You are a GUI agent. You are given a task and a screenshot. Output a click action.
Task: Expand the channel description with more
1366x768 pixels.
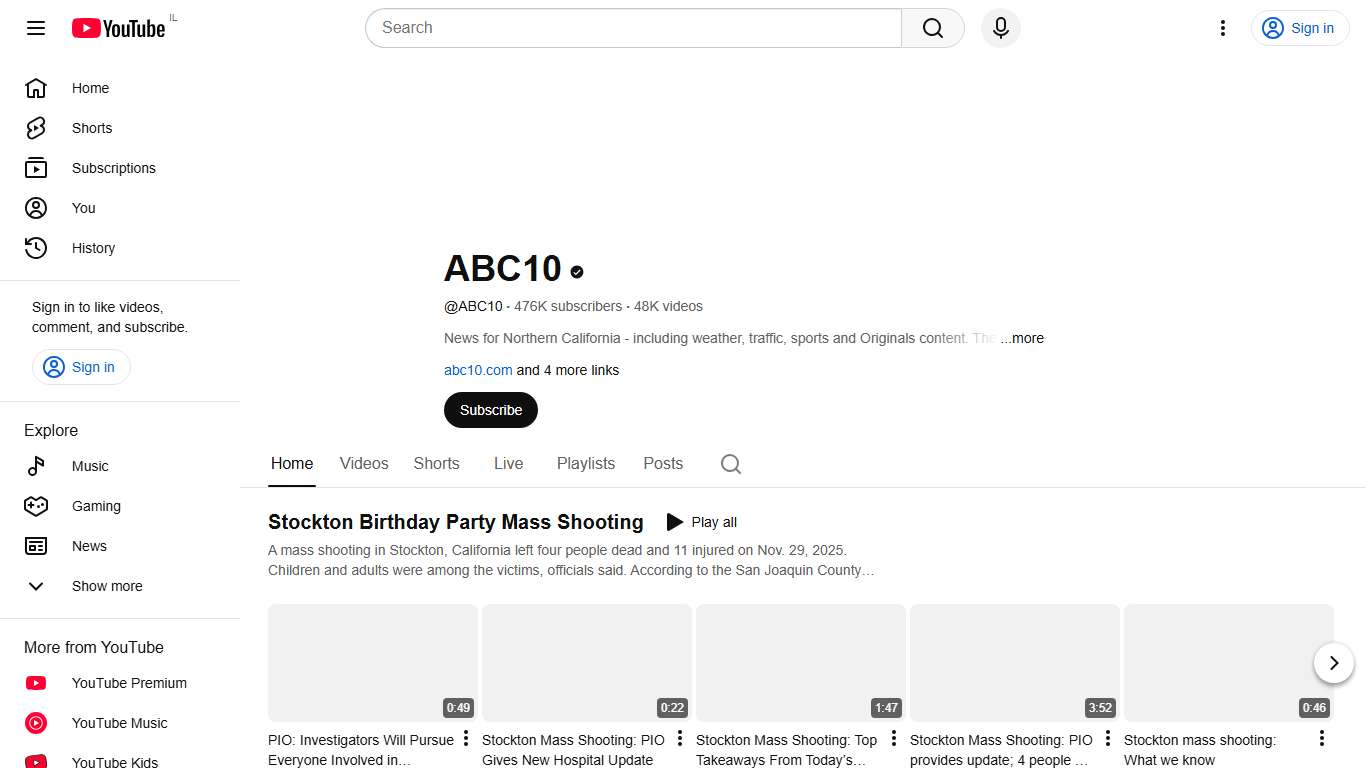(1024, 338)
